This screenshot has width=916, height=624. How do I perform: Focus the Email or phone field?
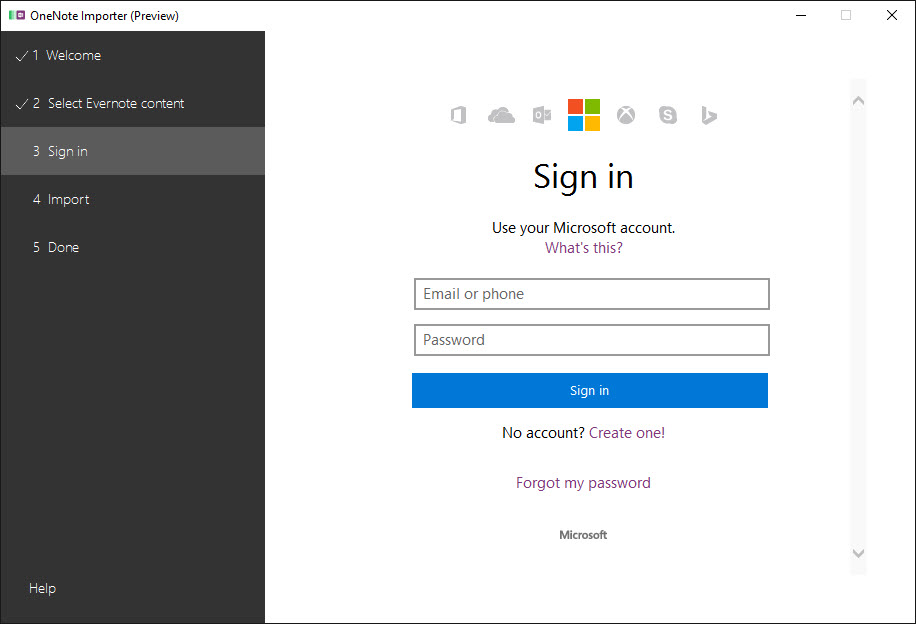pyautogui.click(x=591, y=294)
